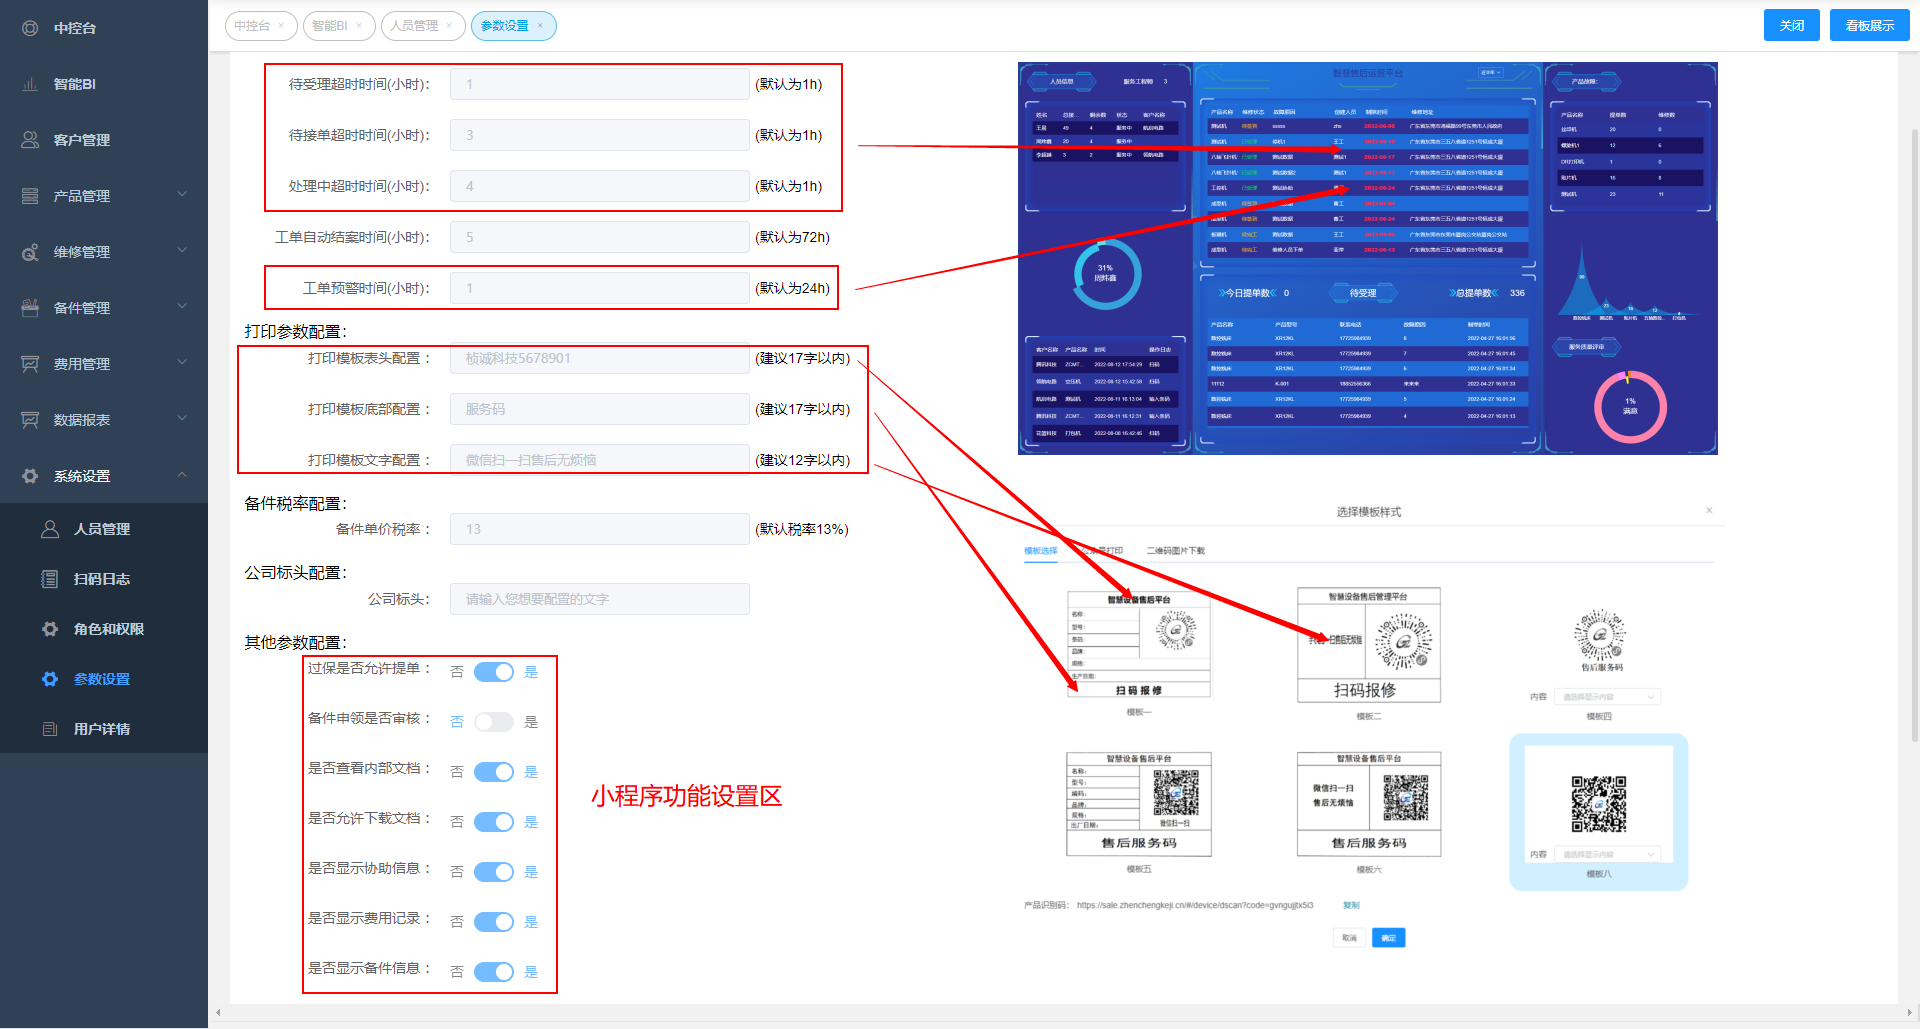Toggle the 过保是否允许提单 switch
The height and width of the screenshot is (1029, 1920).
(493, 672)
